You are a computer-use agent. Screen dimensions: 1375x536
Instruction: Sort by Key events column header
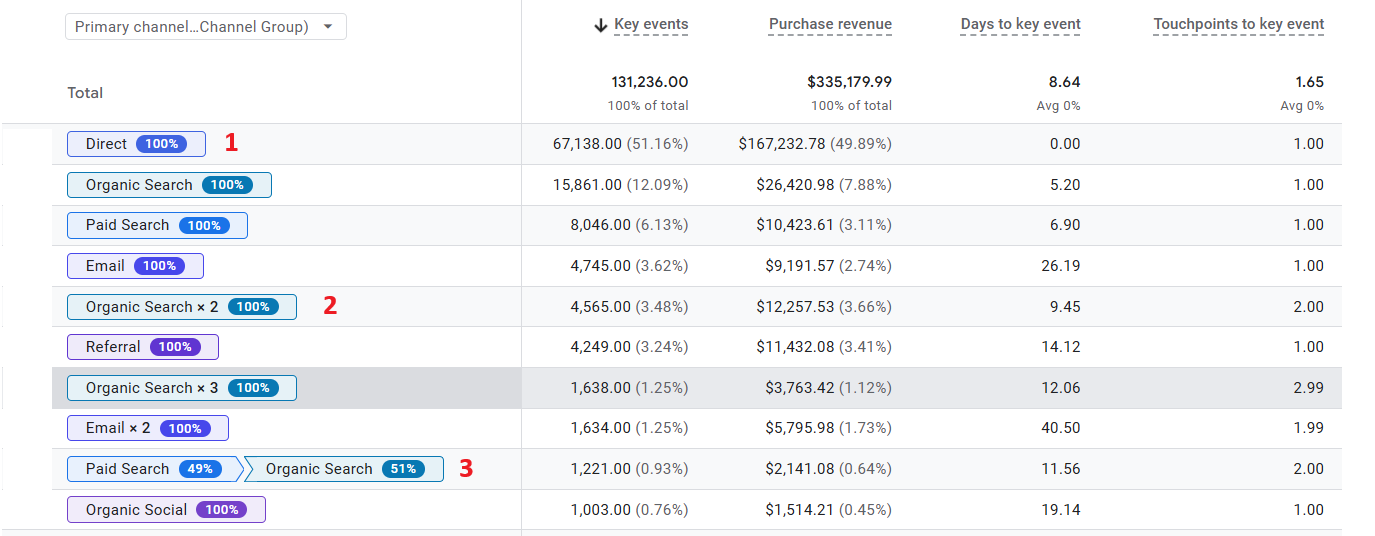coord(651,25)
